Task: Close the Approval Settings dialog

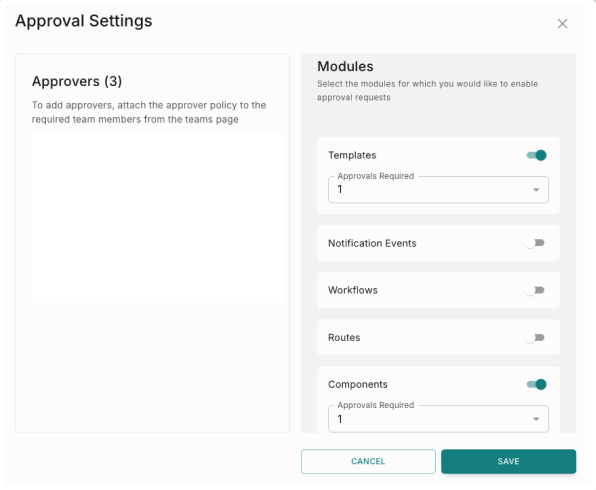Action: (x=562, y=24)
